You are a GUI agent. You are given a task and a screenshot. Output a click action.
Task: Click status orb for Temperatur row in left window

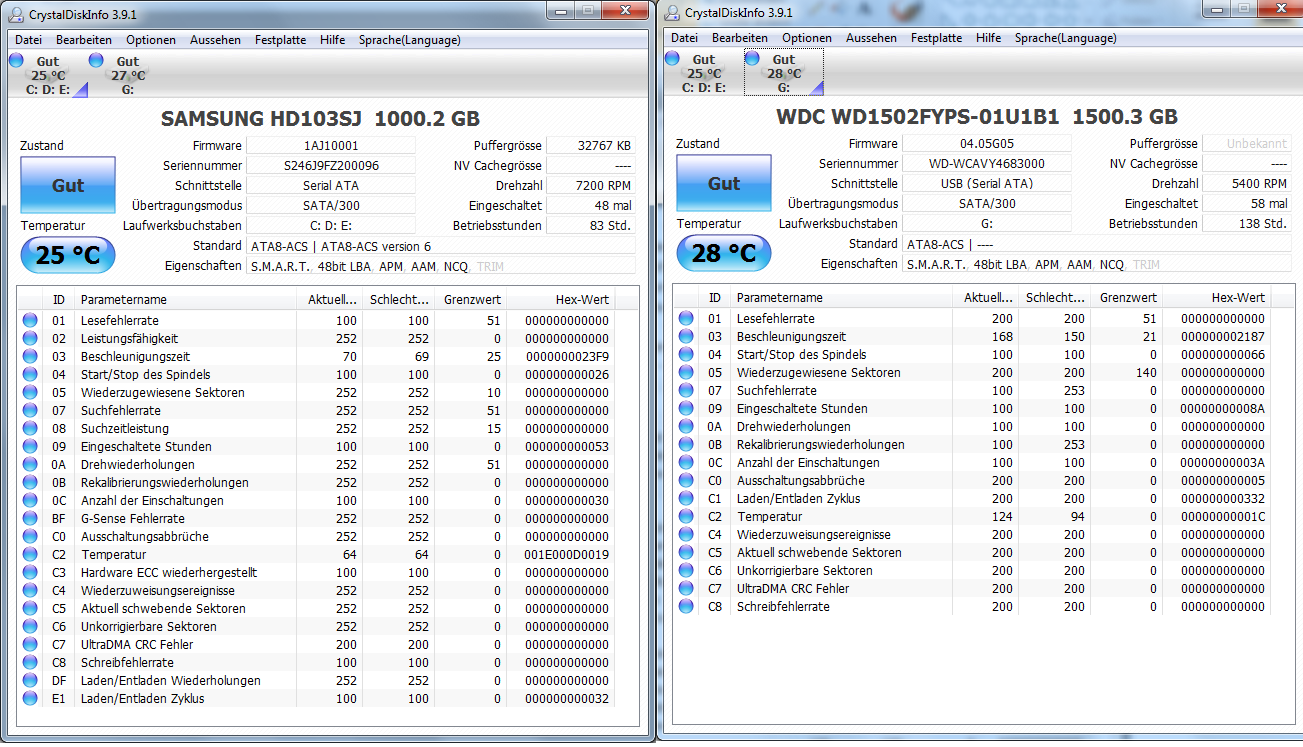30,554
